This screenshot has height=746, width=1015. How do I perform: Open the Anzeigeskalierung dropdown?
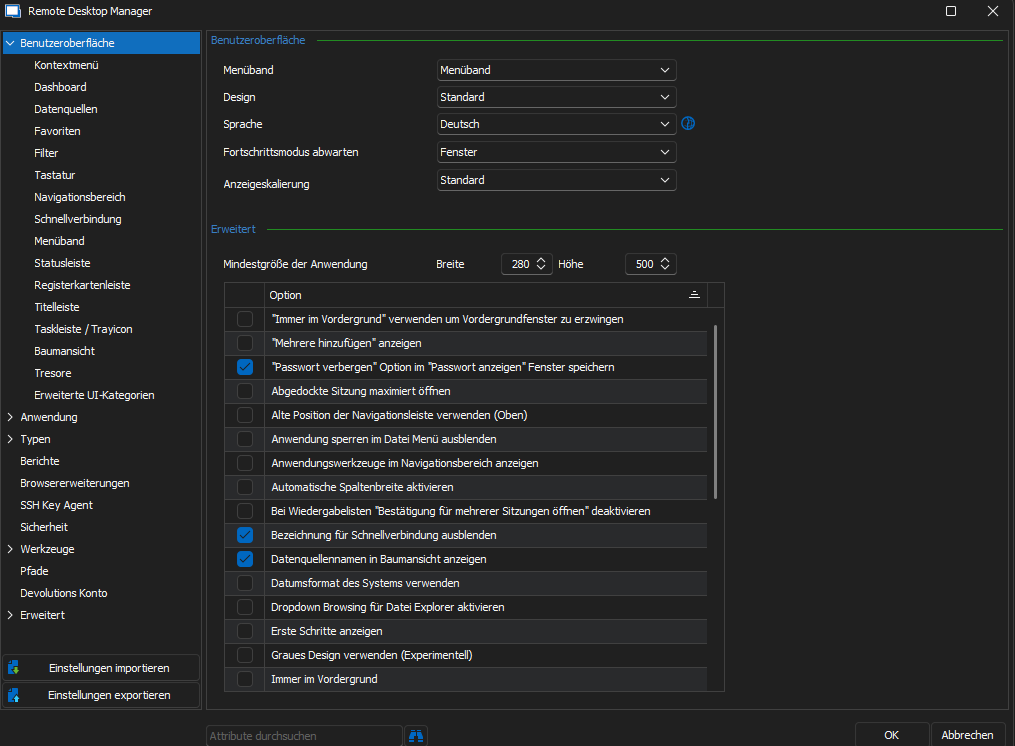(x=557, y=180)
